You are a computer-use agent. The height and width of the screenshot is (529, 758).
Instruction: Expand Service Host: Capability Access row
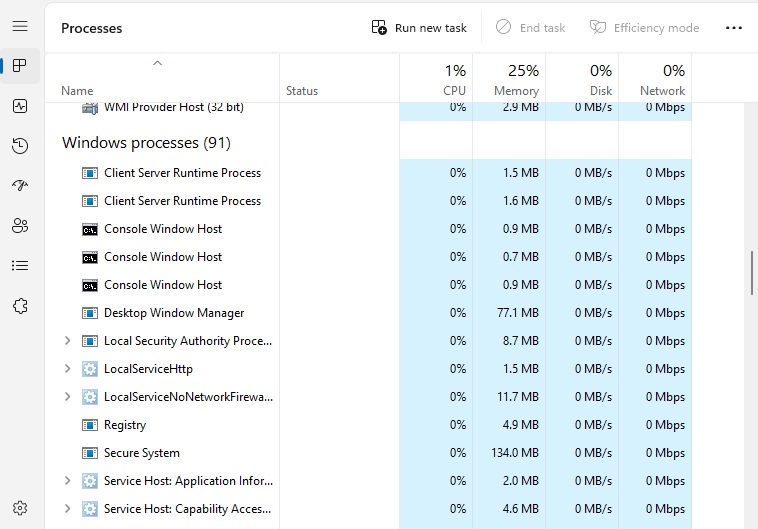68,509
